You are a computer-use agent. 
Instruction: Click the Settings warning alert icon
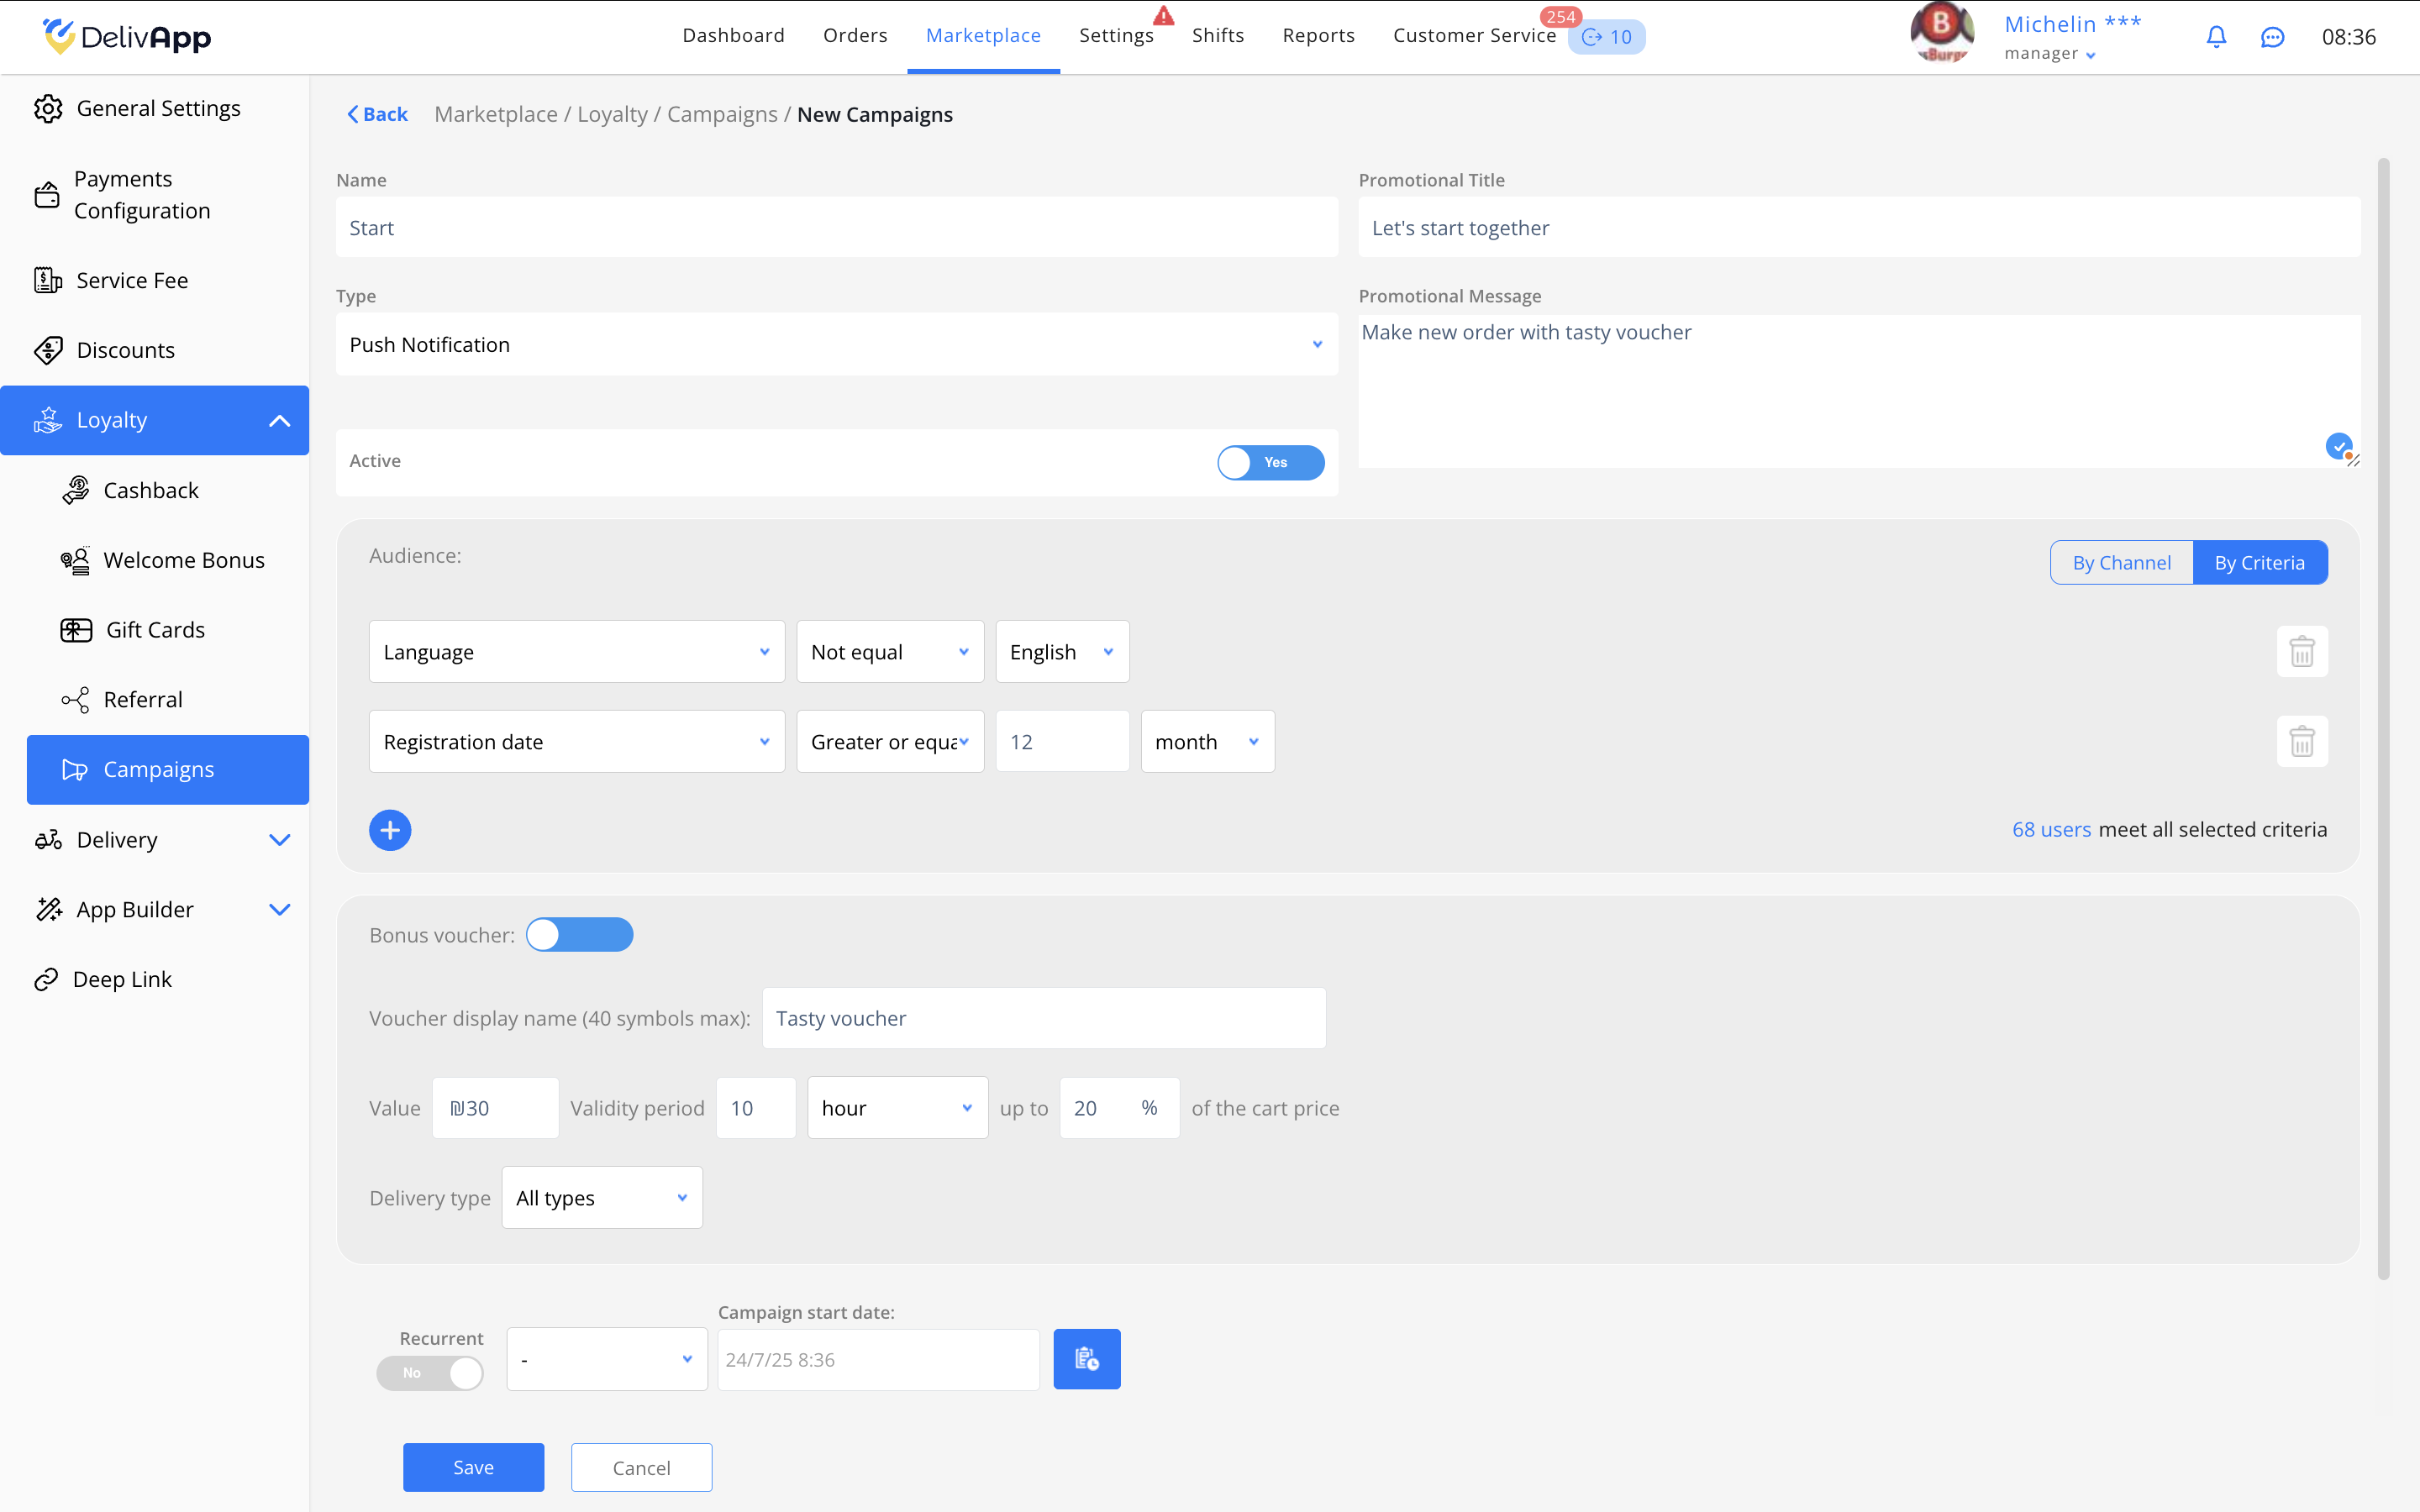click(1163, 16)
